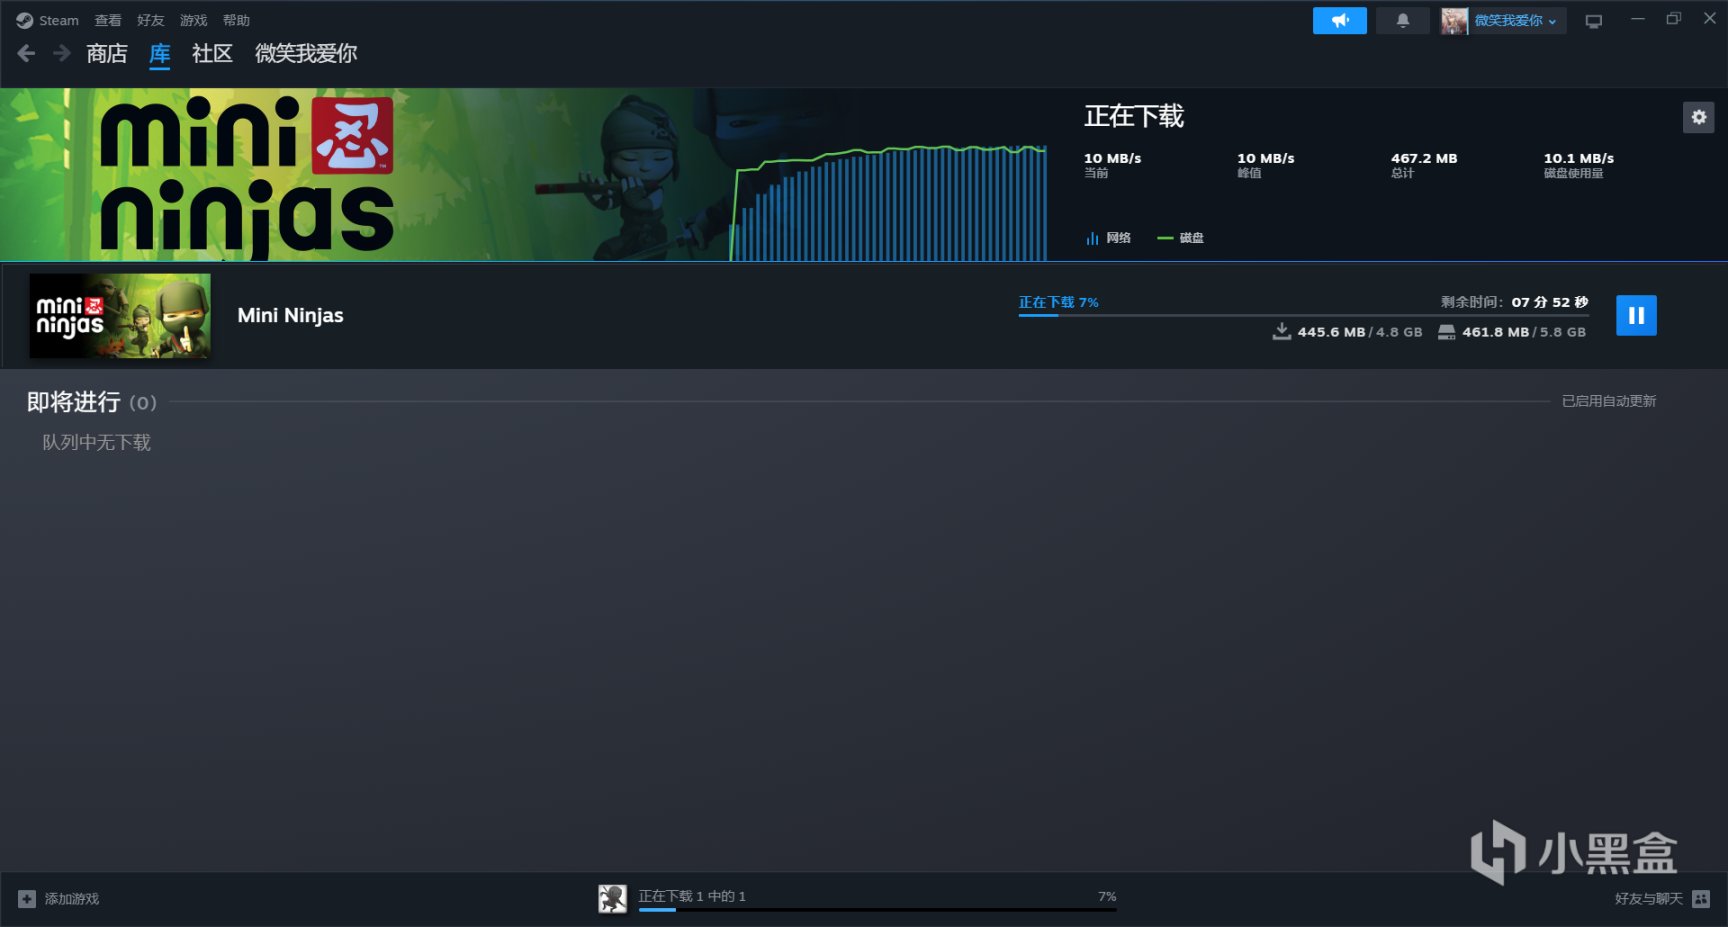Open the notifications bell
This screenshot has height=927, width=1728.
point(1403,20)
